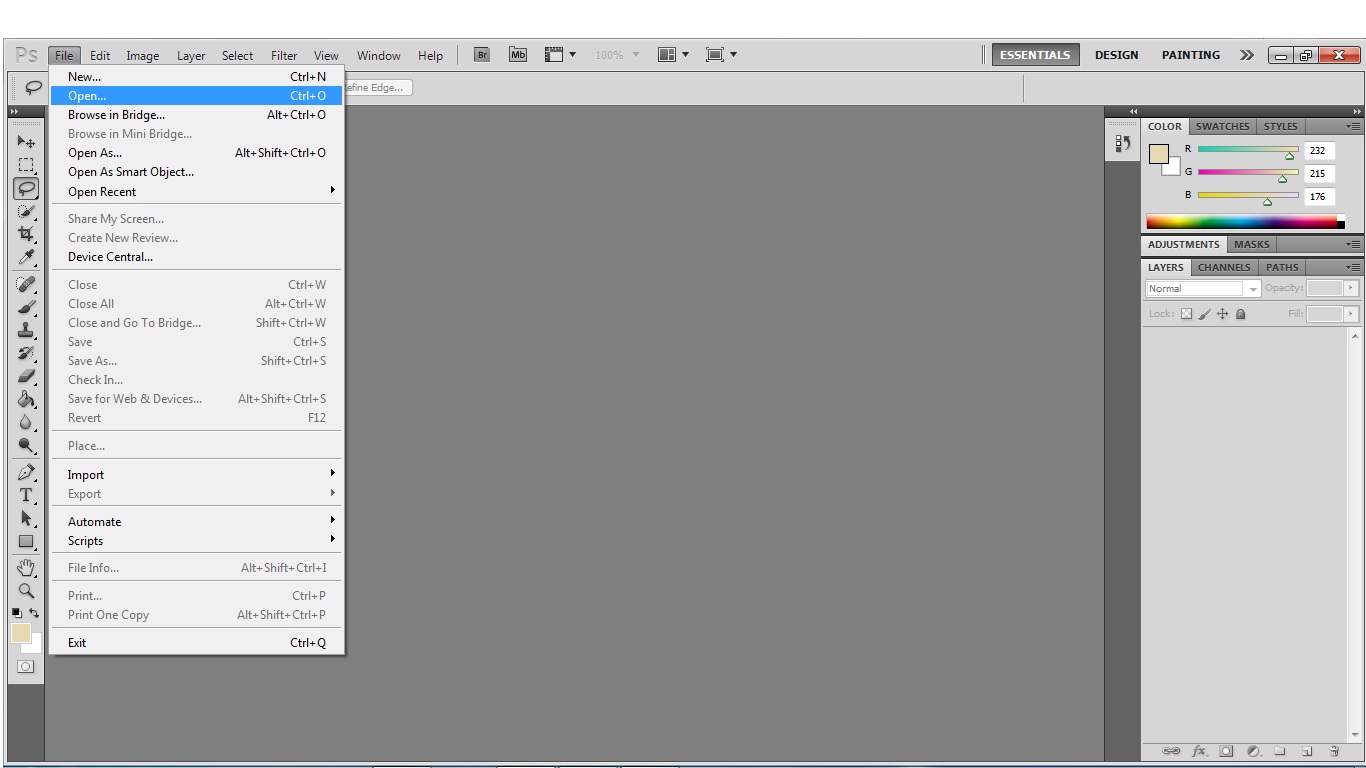The width and height of the screenshot is (1366, 768).
Task: Open the Screen Mode dropdown
Action: coord(721,55)
